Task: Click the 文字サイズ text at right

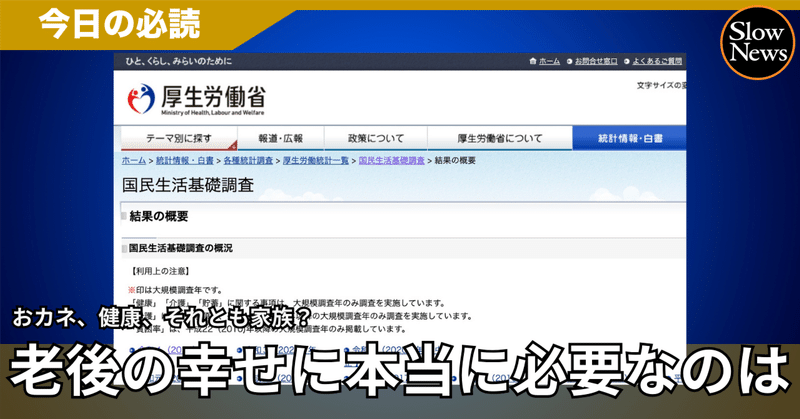Action: [661, 85]
